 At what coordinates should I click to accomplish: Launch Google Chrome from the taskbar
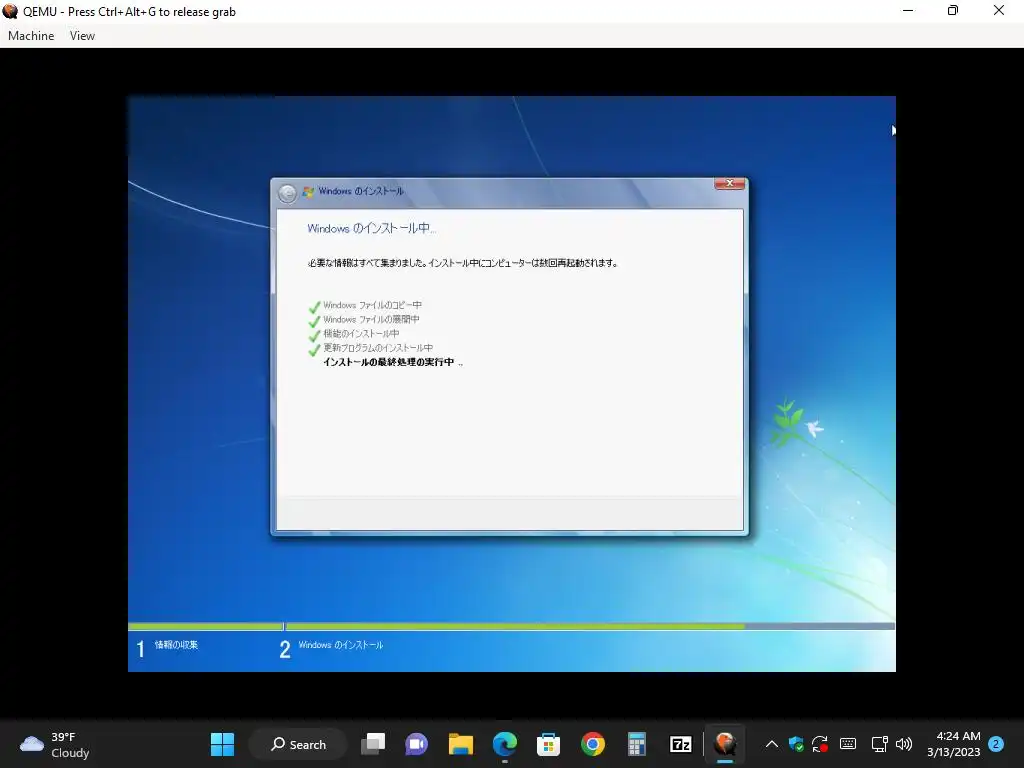tap(592, 744)
